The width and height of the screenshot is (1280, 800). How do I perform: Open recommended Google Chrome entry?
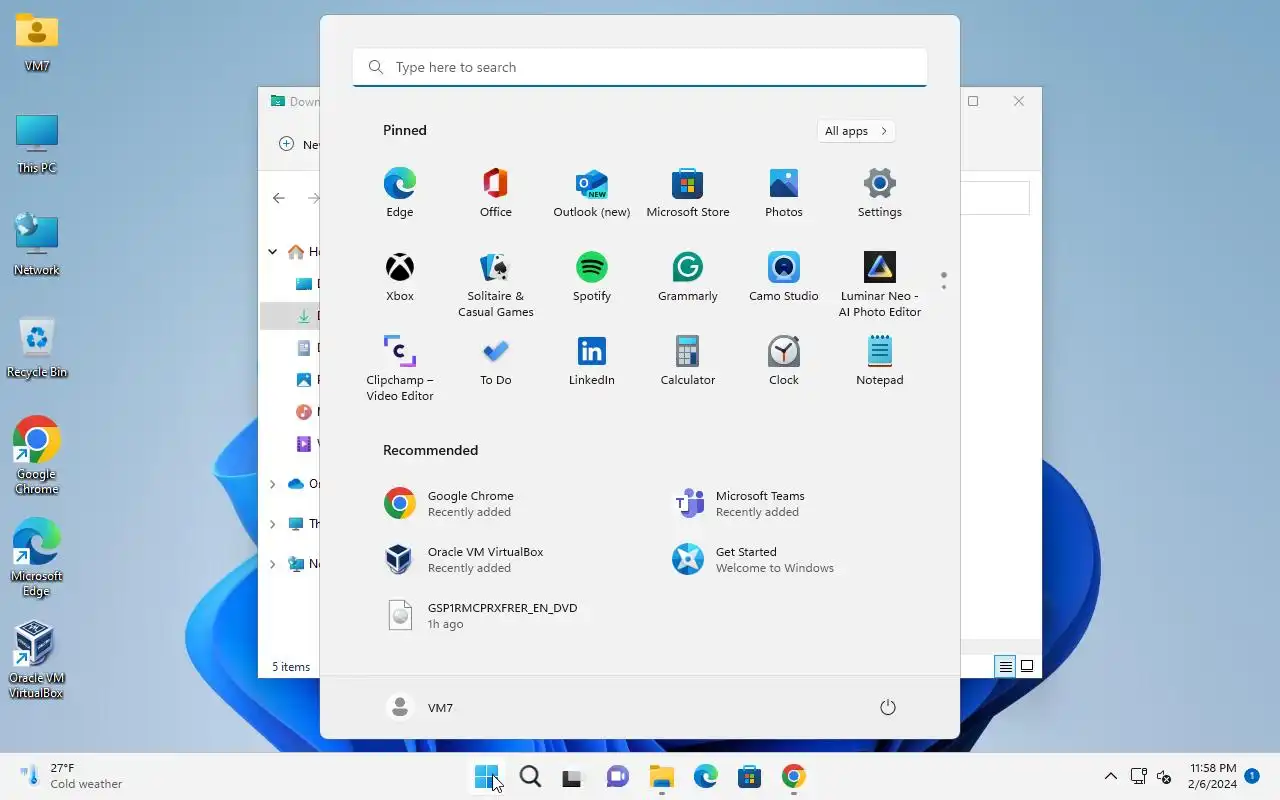495,503
